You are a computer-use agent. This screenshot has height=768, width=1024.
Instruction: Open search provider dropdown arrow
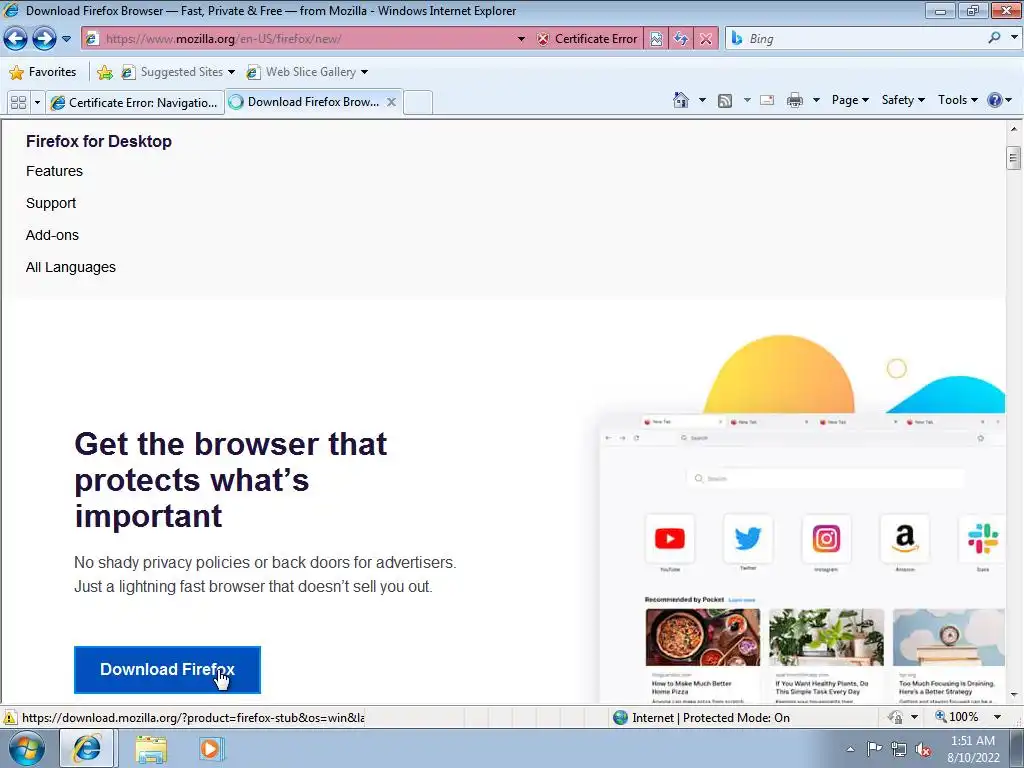(1014, 38)
